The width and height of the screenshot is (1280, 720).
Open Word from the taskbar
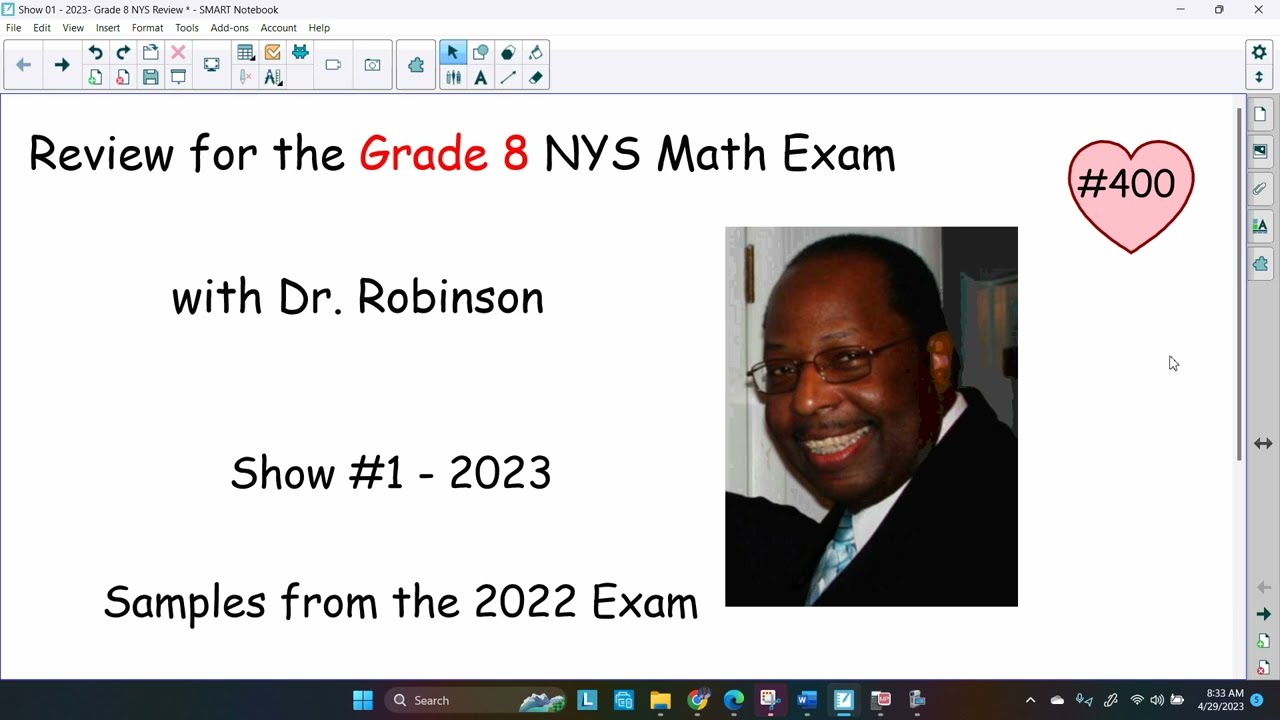point(807,700)
